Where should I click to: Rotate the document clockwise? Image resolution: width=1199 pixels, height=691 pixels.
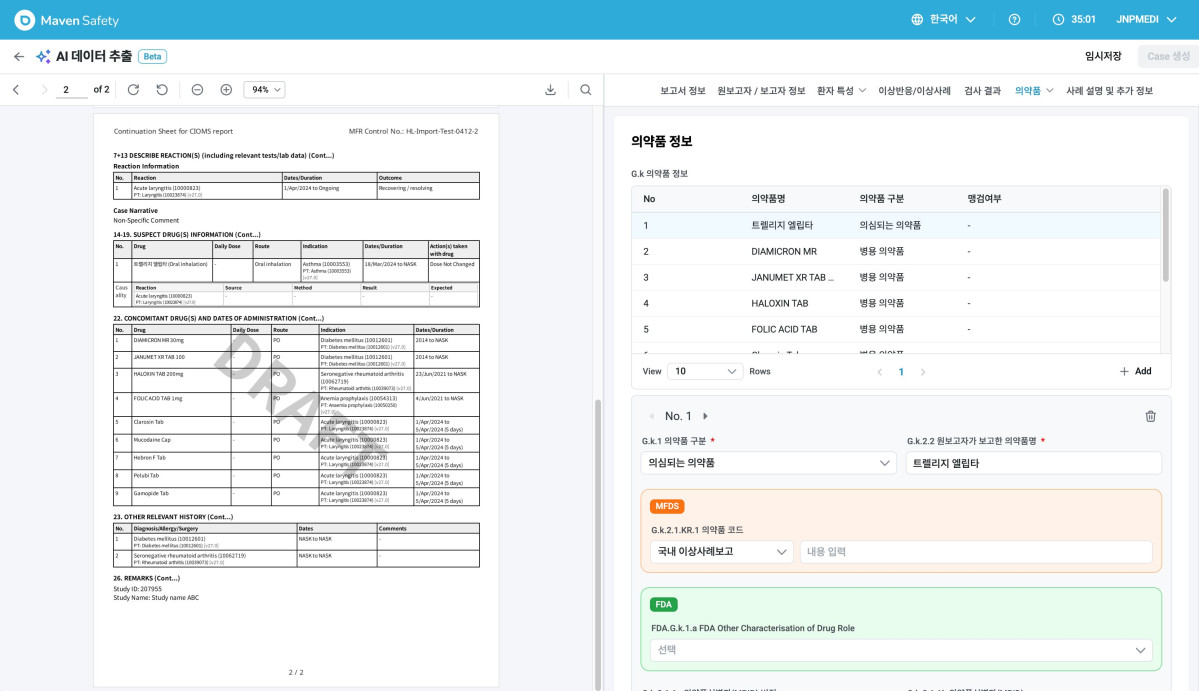(x=133, y=89)
